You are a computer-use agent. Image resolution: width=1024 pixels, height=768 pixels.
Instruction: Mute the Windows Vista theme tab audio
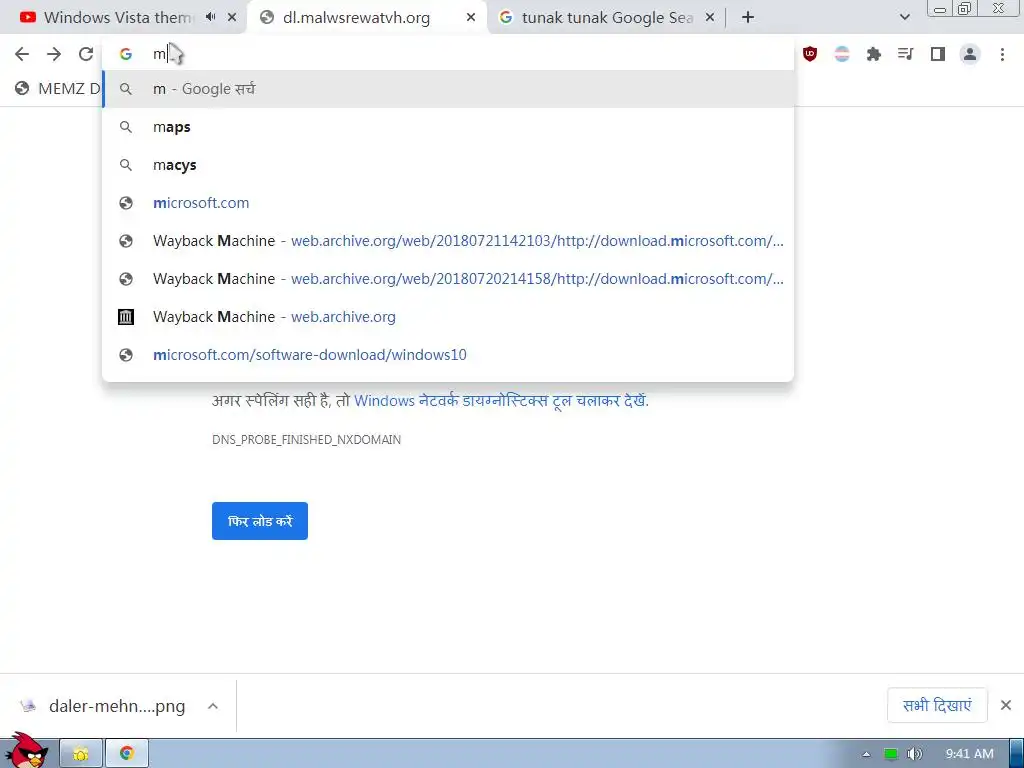210,17
